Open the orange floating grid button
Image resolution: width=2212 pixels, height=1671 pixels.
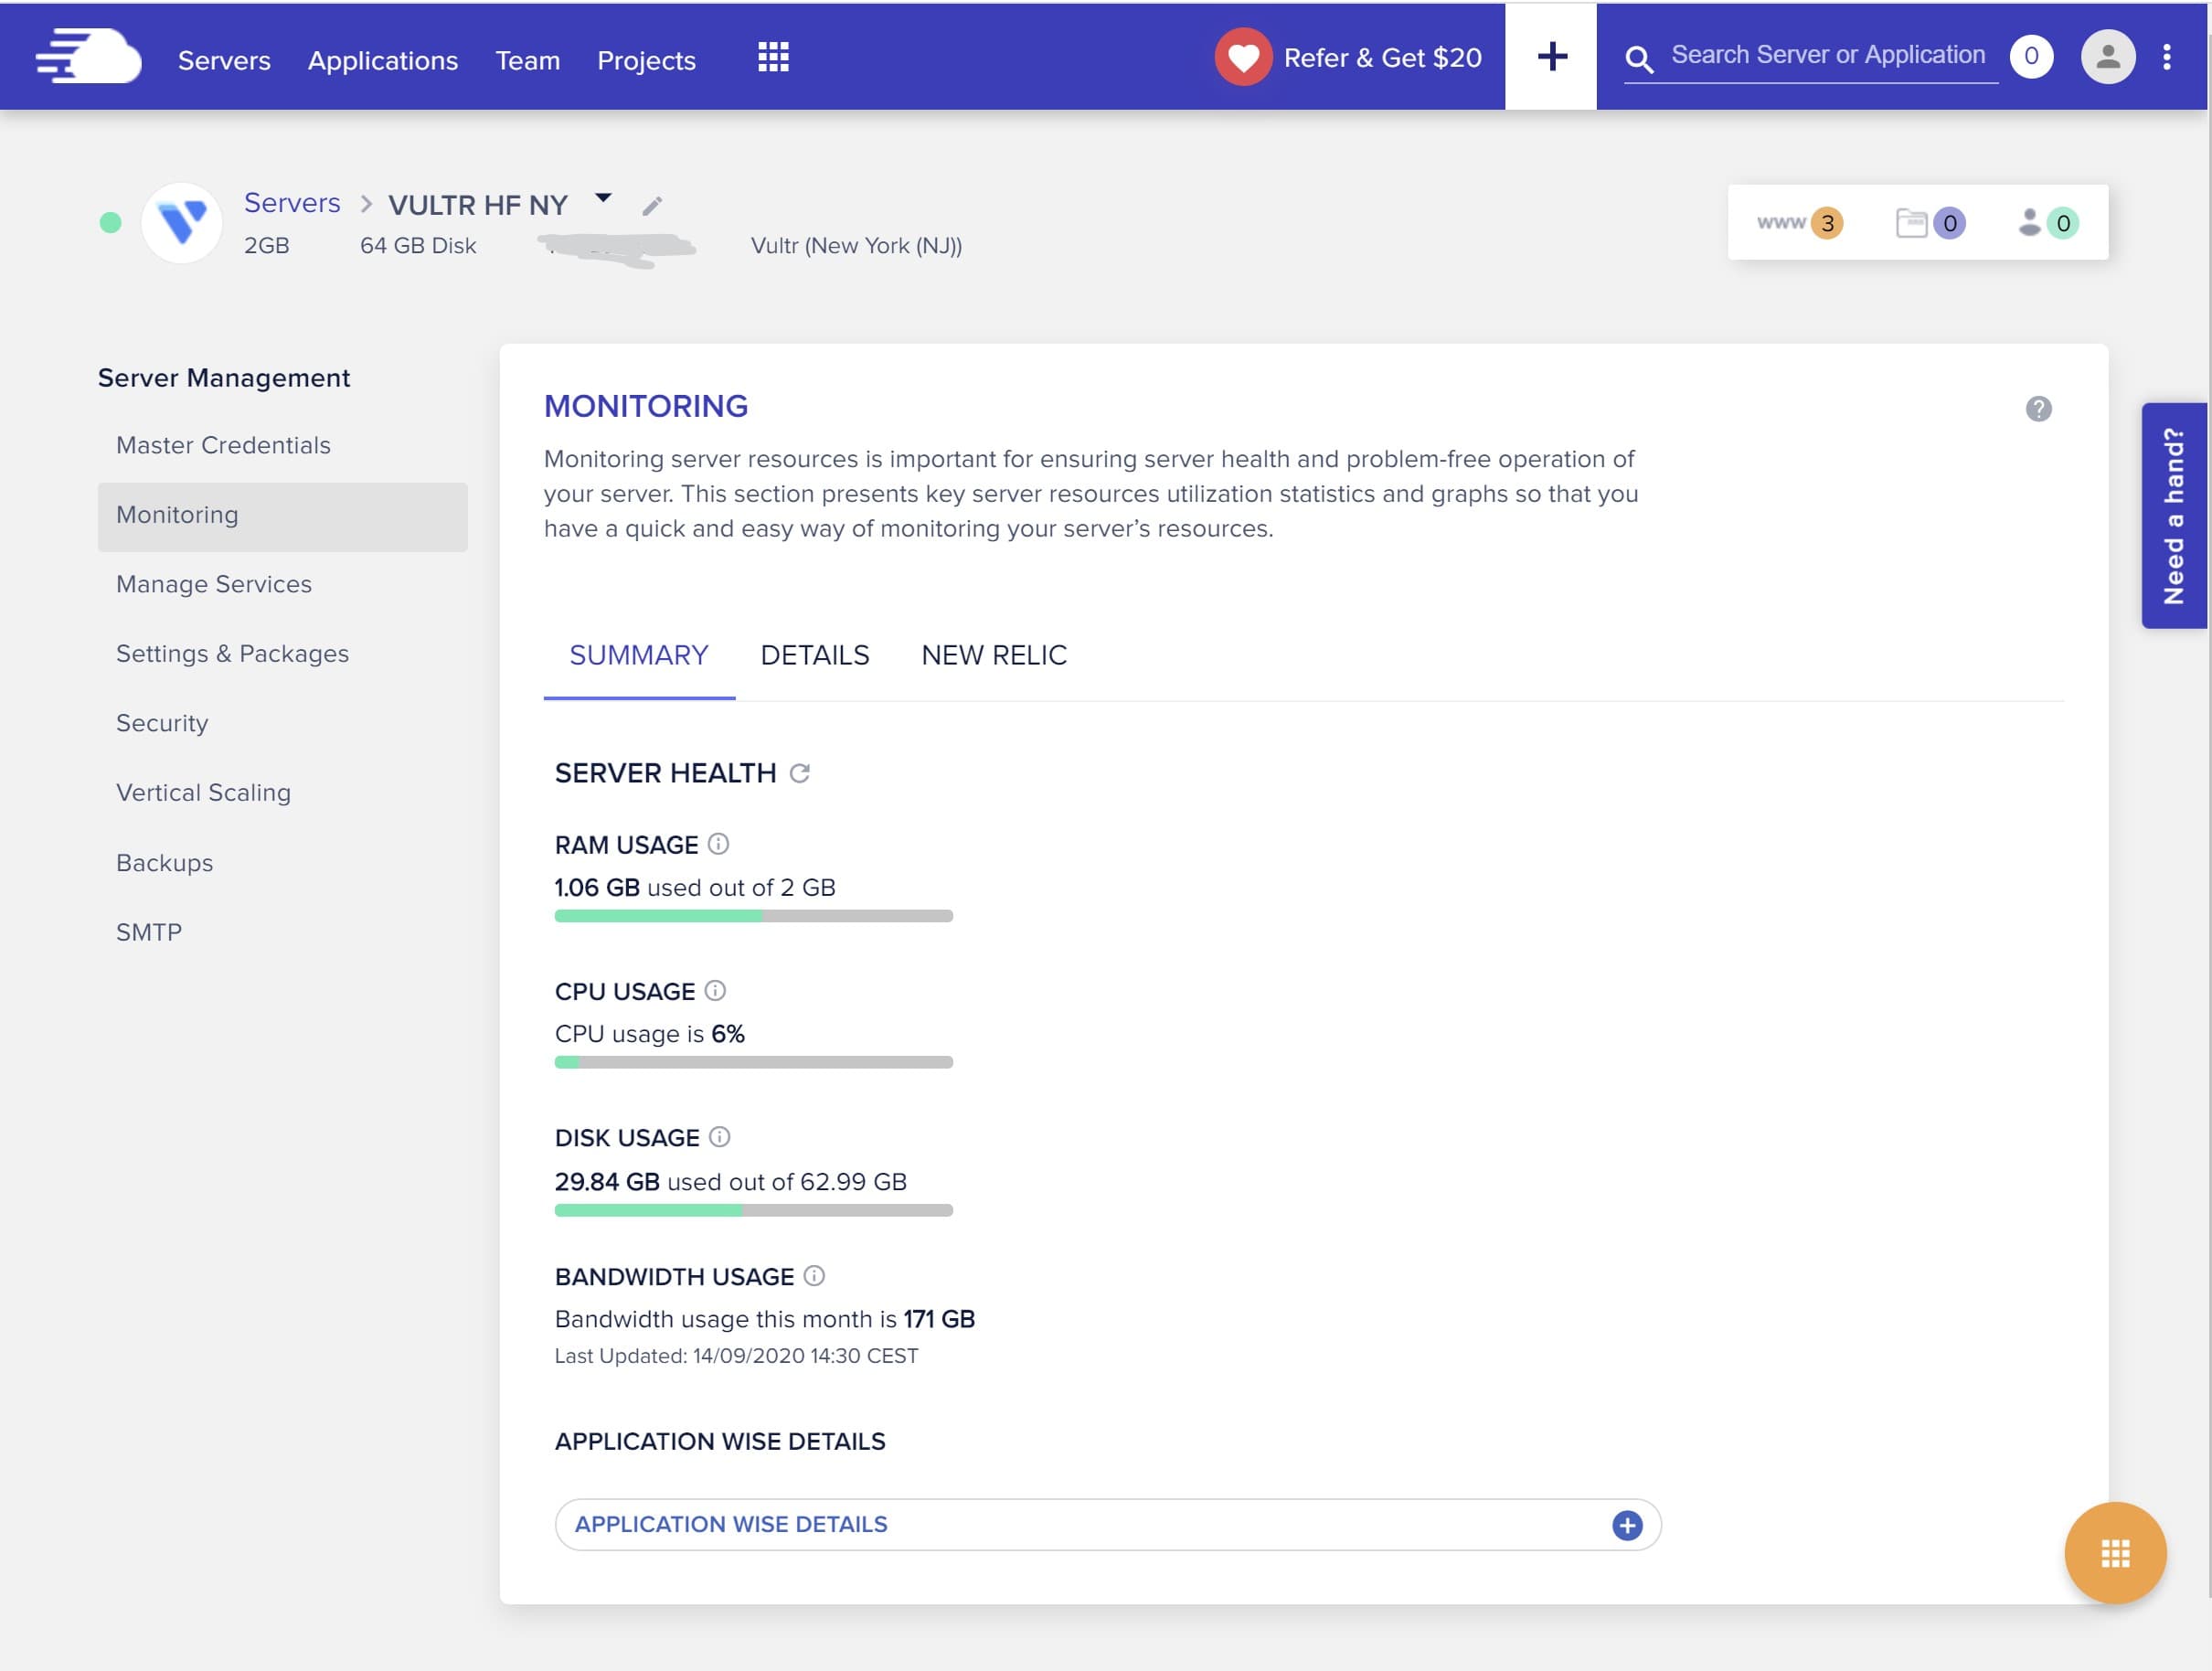[2116, 1553]
